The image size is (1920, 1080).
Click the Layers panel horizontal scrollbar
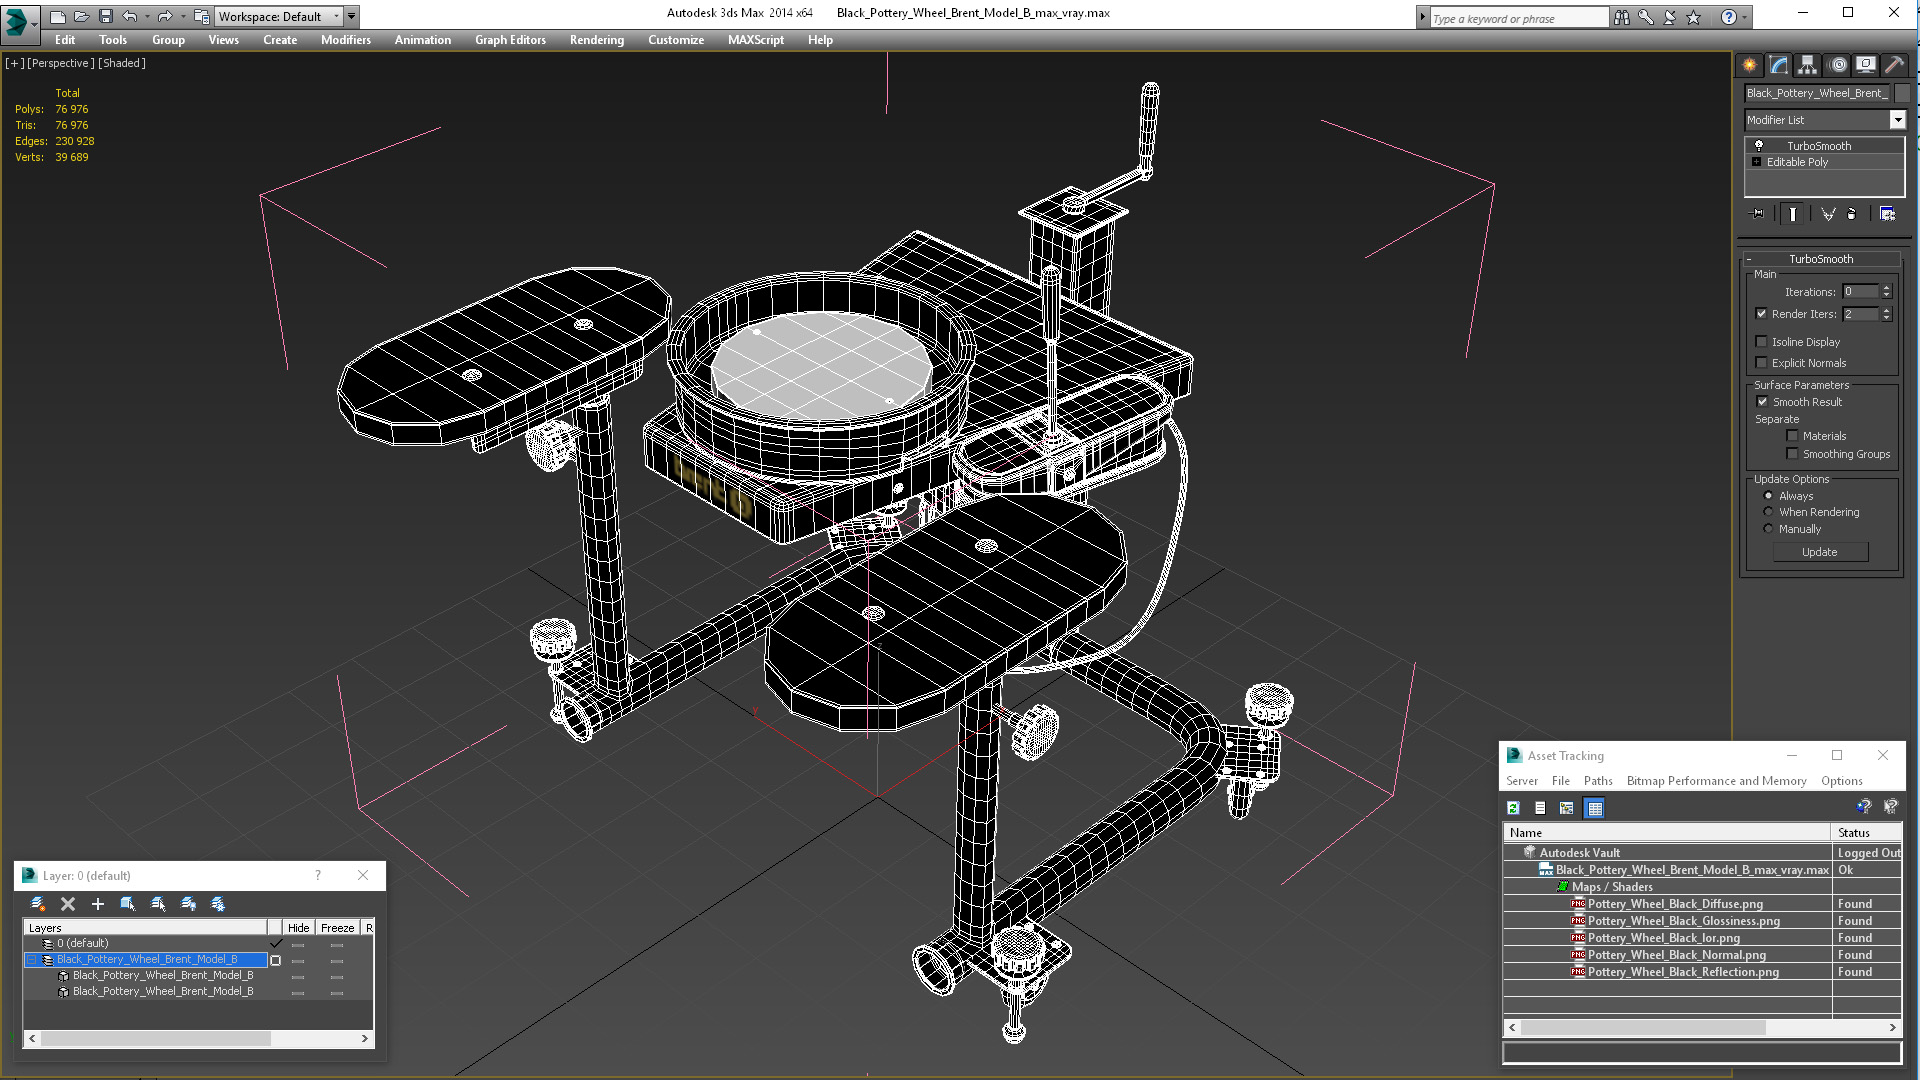pyautogui.click(x=198, y=1039)
